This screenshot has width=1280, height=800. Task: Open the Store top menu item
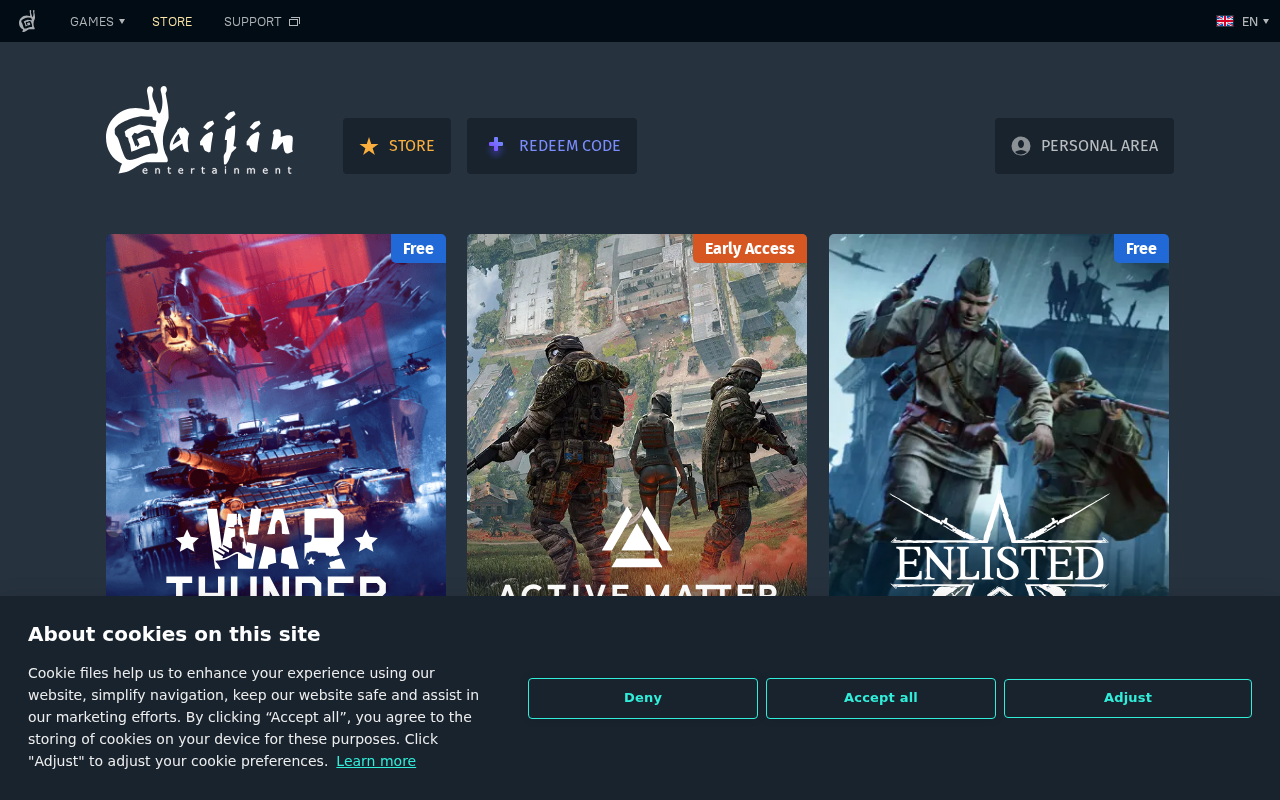(x=172, y=21)
